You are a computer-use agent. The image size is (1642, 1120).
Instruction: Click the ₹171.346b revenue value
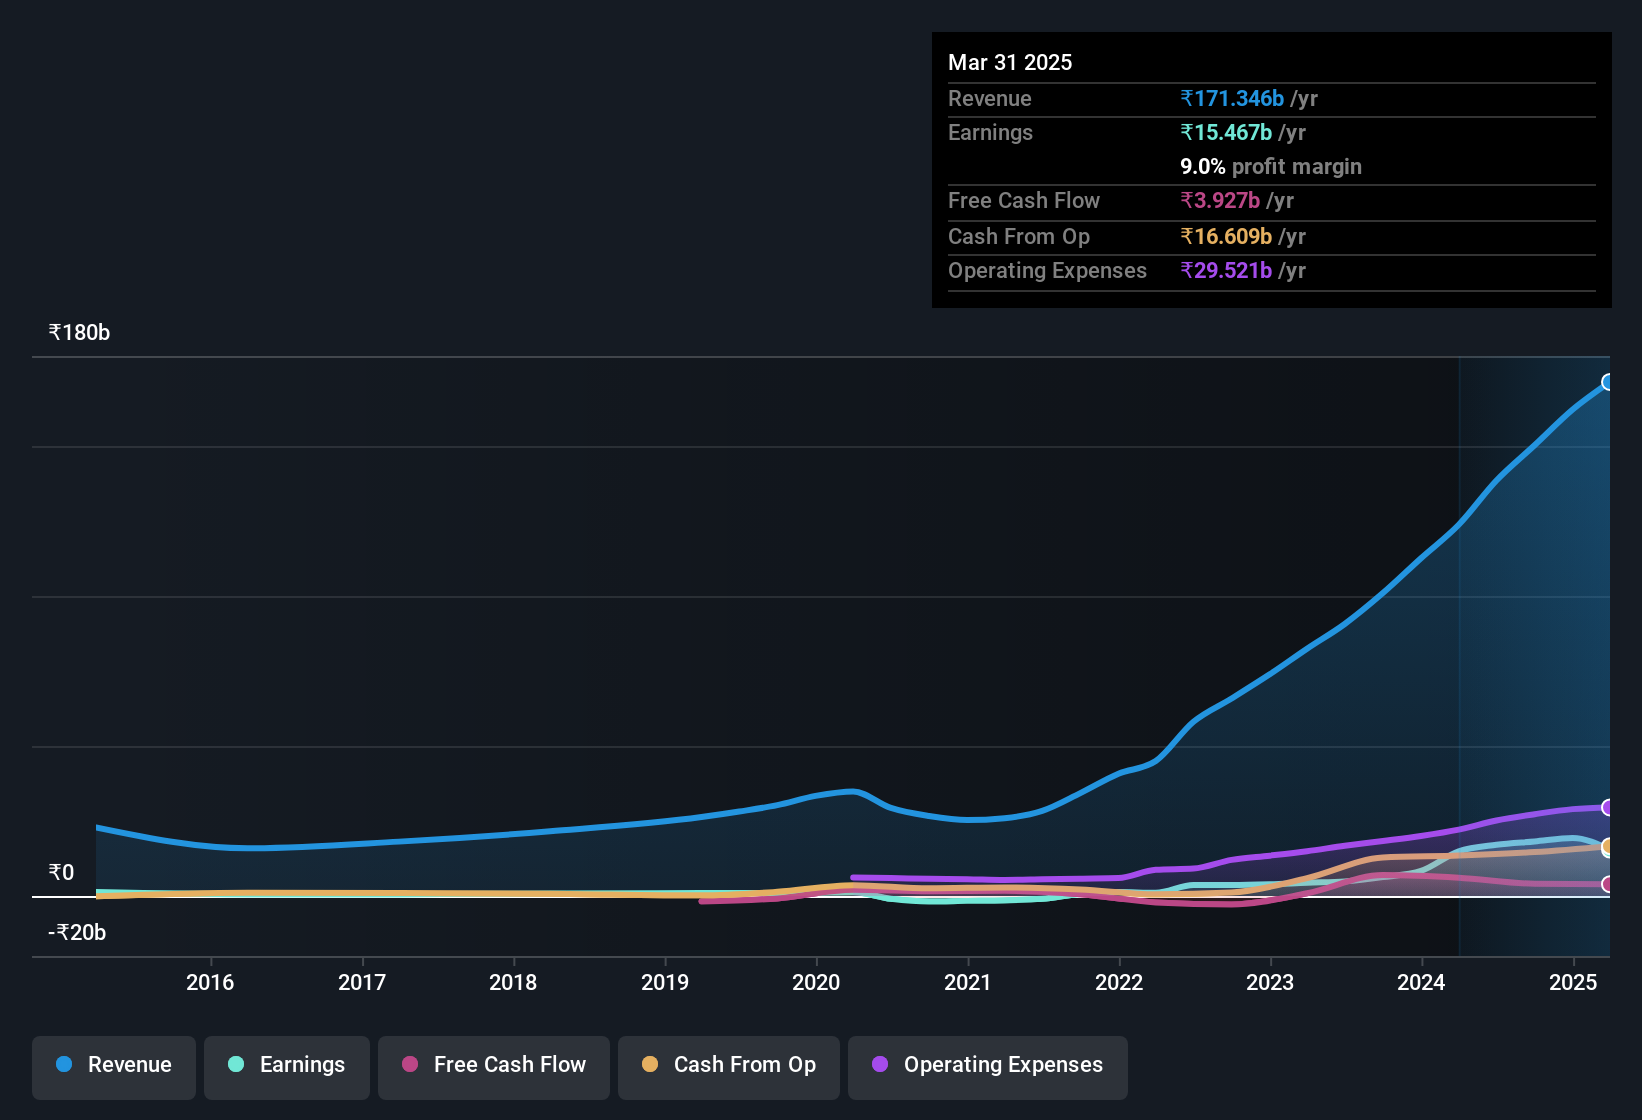[x=1232, y=98]
